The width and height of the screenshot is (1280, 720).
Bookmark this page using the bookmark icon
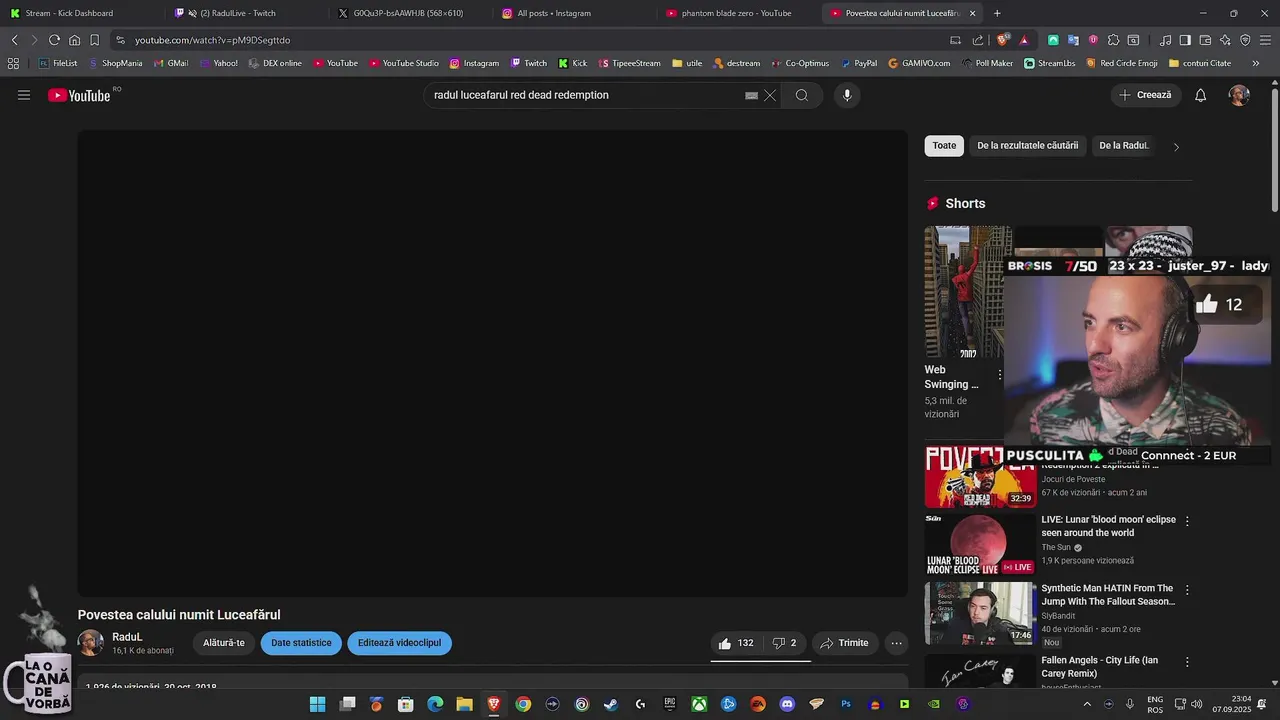[x=94, y=40]
